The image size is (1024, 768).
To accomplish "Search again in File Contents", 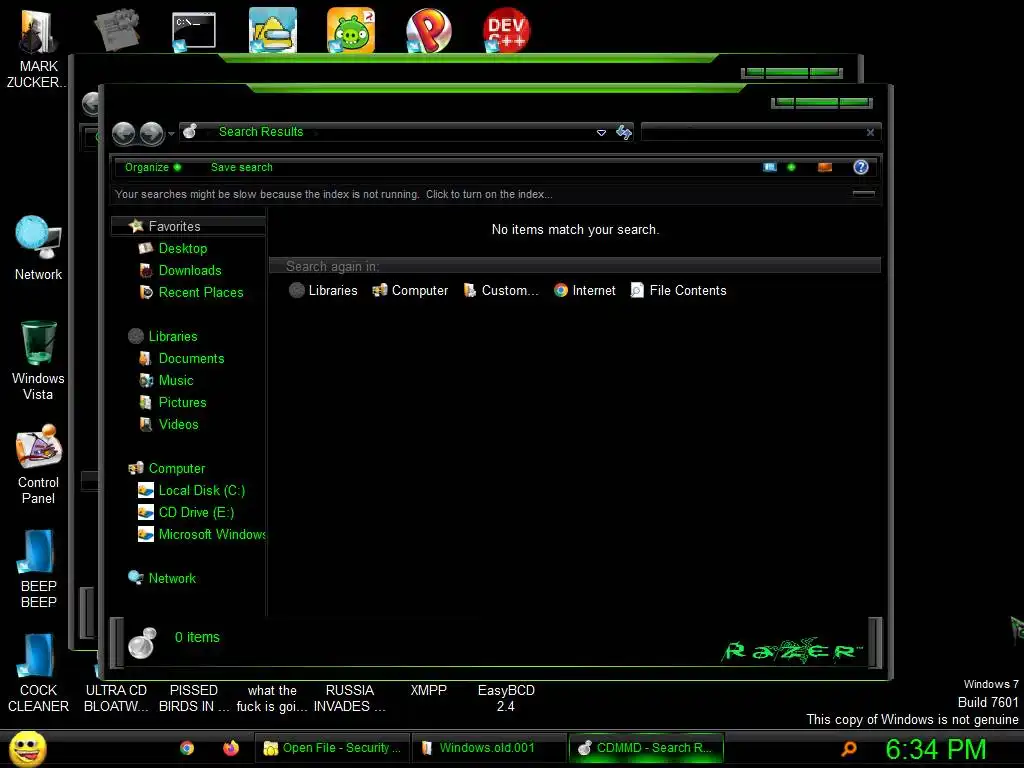I will pos(679,291).
